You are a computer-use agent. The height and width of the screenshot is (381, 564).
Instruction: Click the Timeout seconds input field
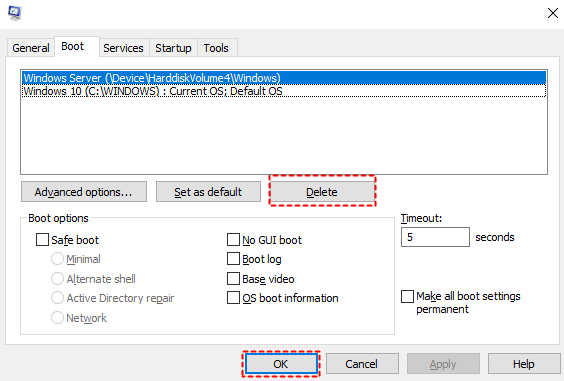(x=435, y=237)
